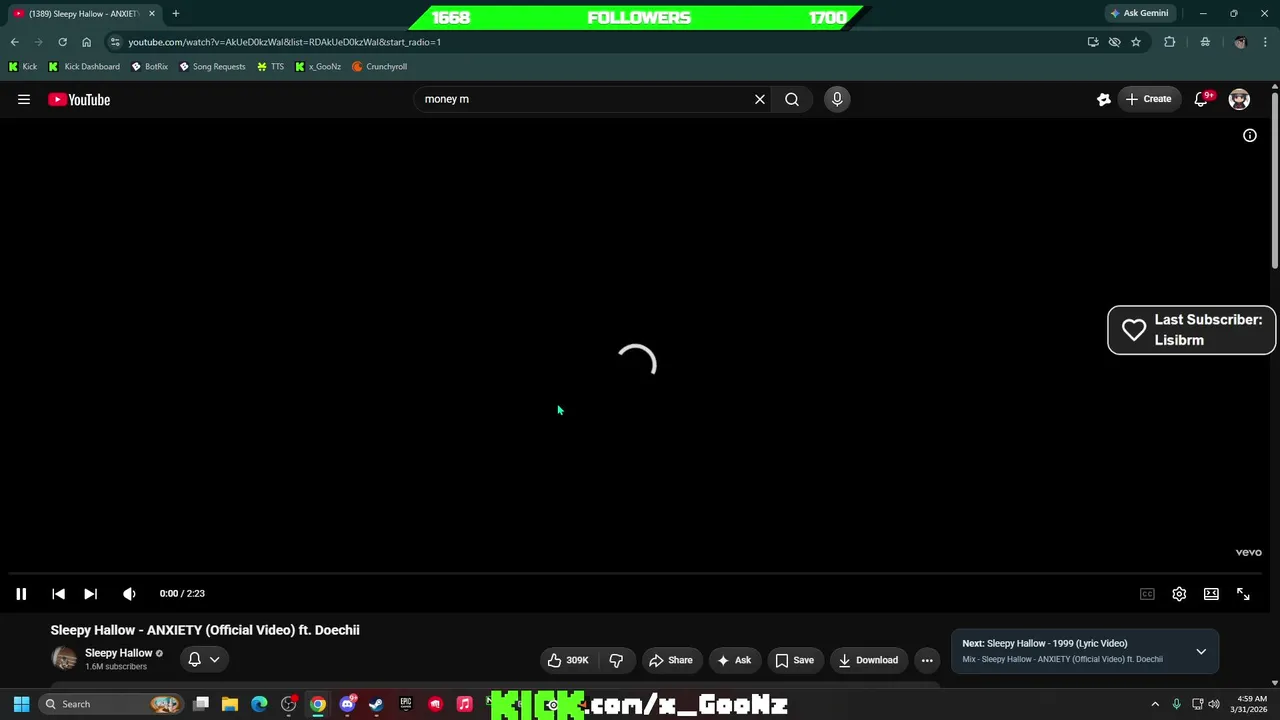Reload the current page
This screenshot has width=1280, height=720.
(62, 42)
